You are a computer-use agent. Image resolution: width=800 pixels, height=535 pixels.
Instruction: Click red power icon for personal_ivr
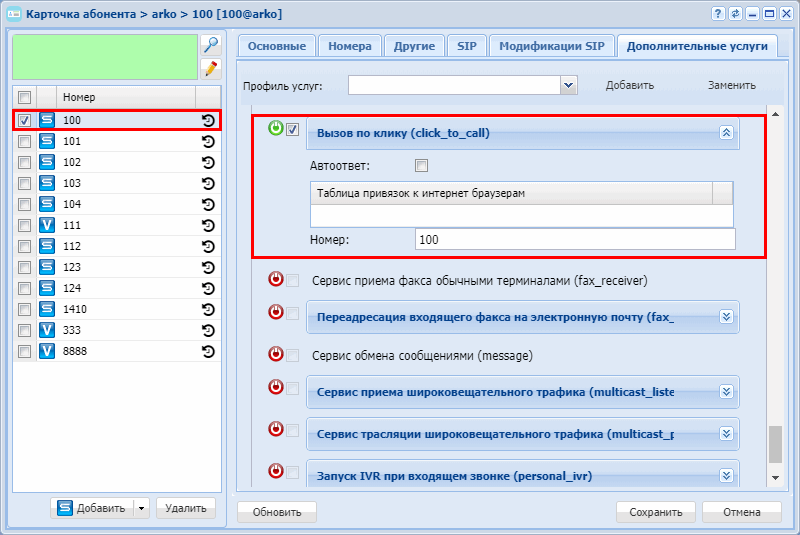(x=276, y=470)
